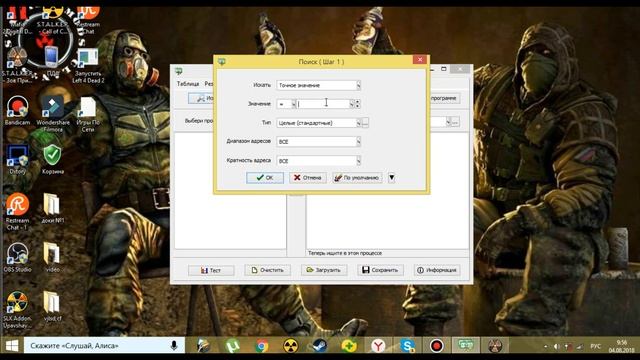This screenshot has width=640, height=360.
Task: Switch the РУС input language indicator
Action: pos(596,347)
